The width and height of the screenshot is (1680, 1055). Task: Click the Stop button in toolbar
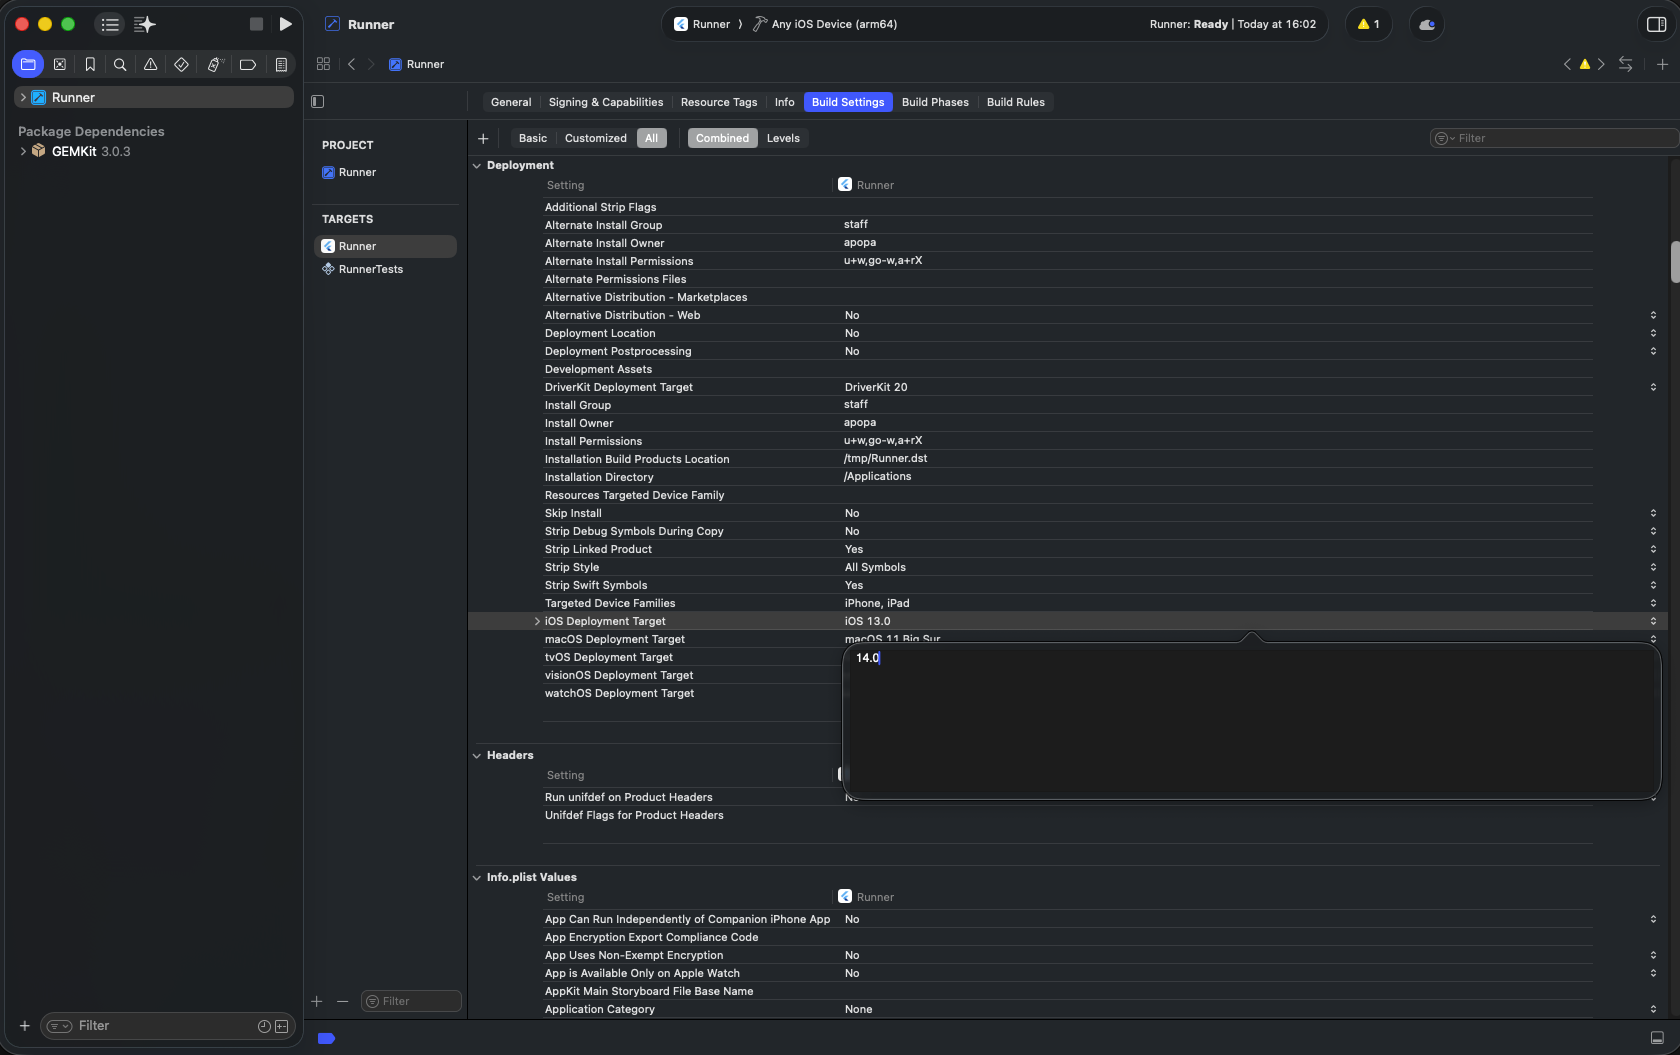[x=256, y=24]
